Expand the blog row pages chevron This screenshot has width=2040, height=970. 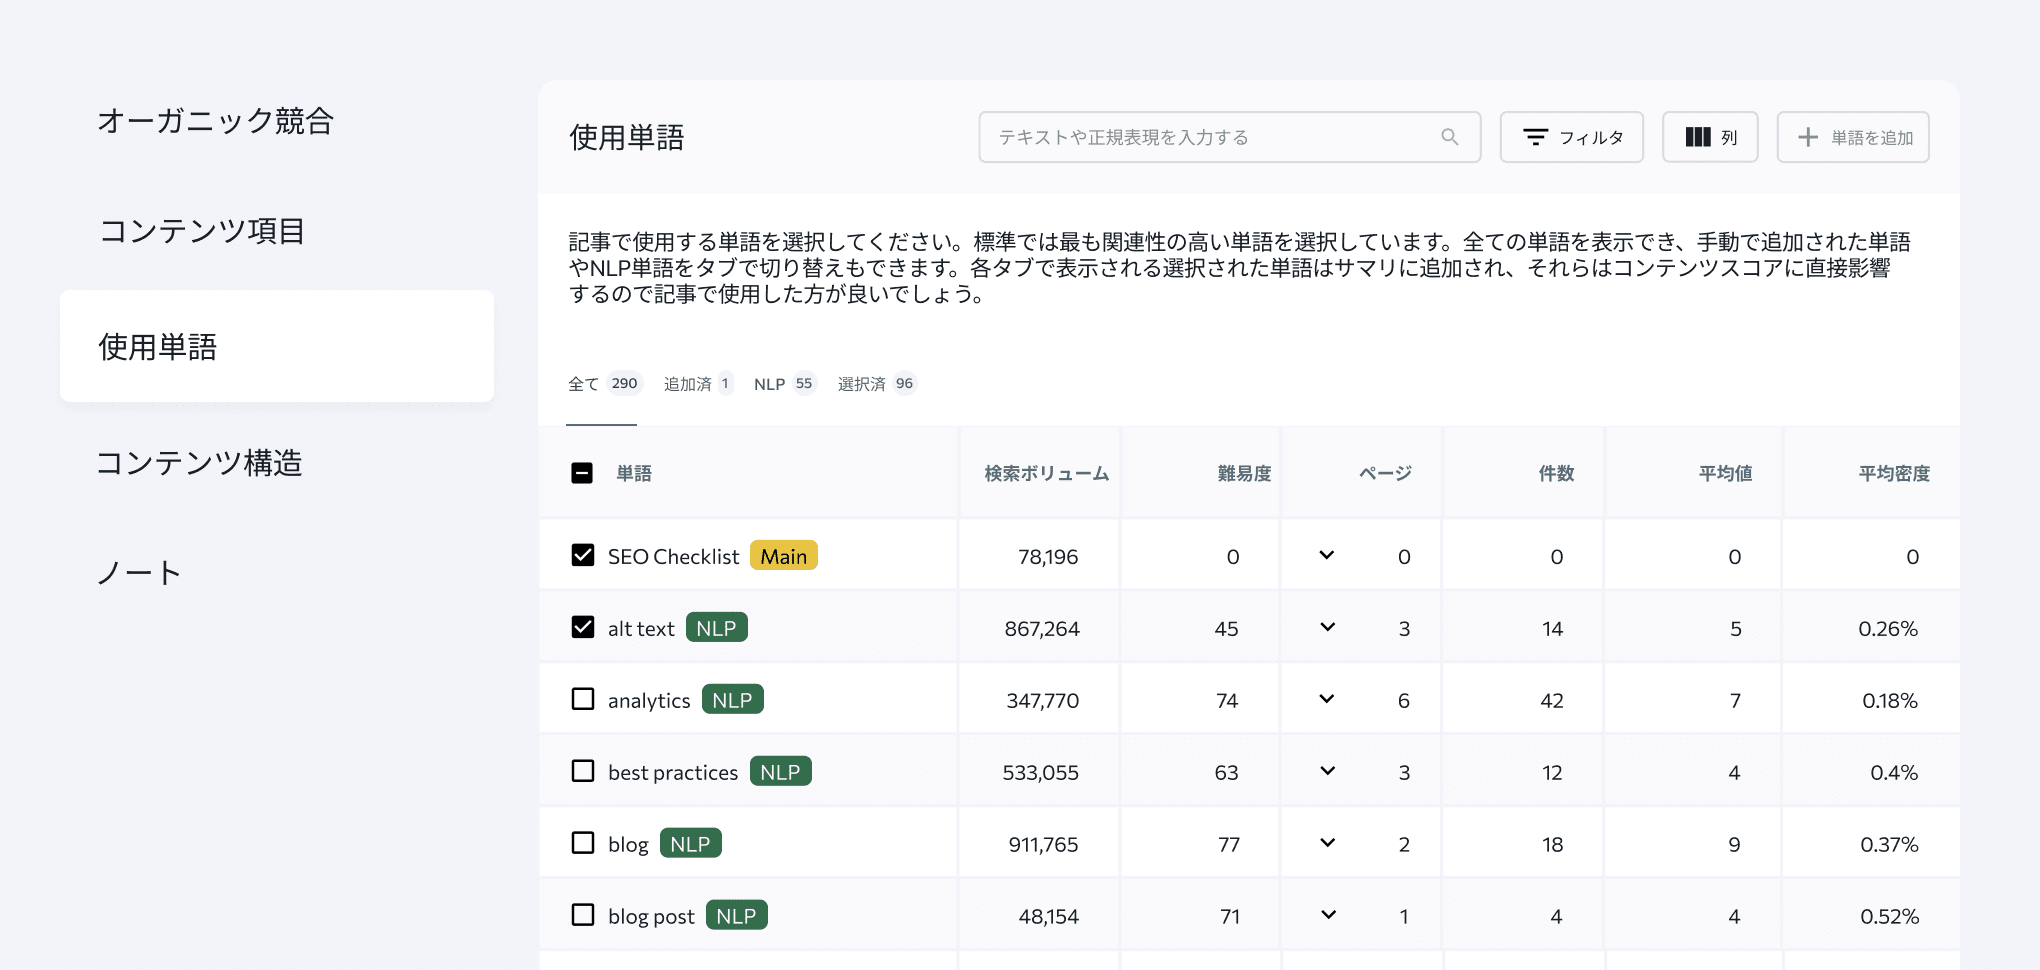(x=1327, y=843)
